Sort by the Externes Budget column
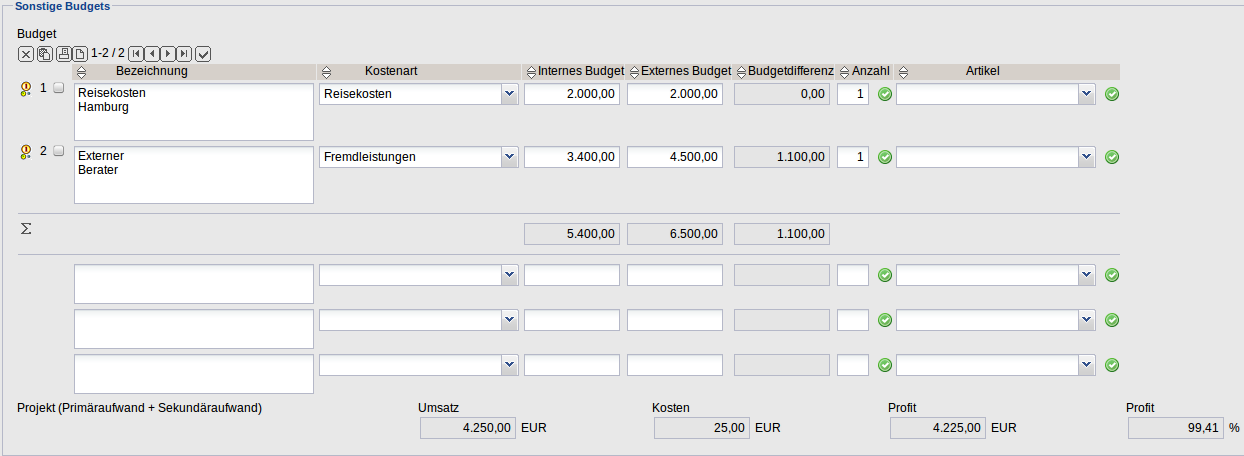This screenshot has height=456, width=1244. click(633, 72)
